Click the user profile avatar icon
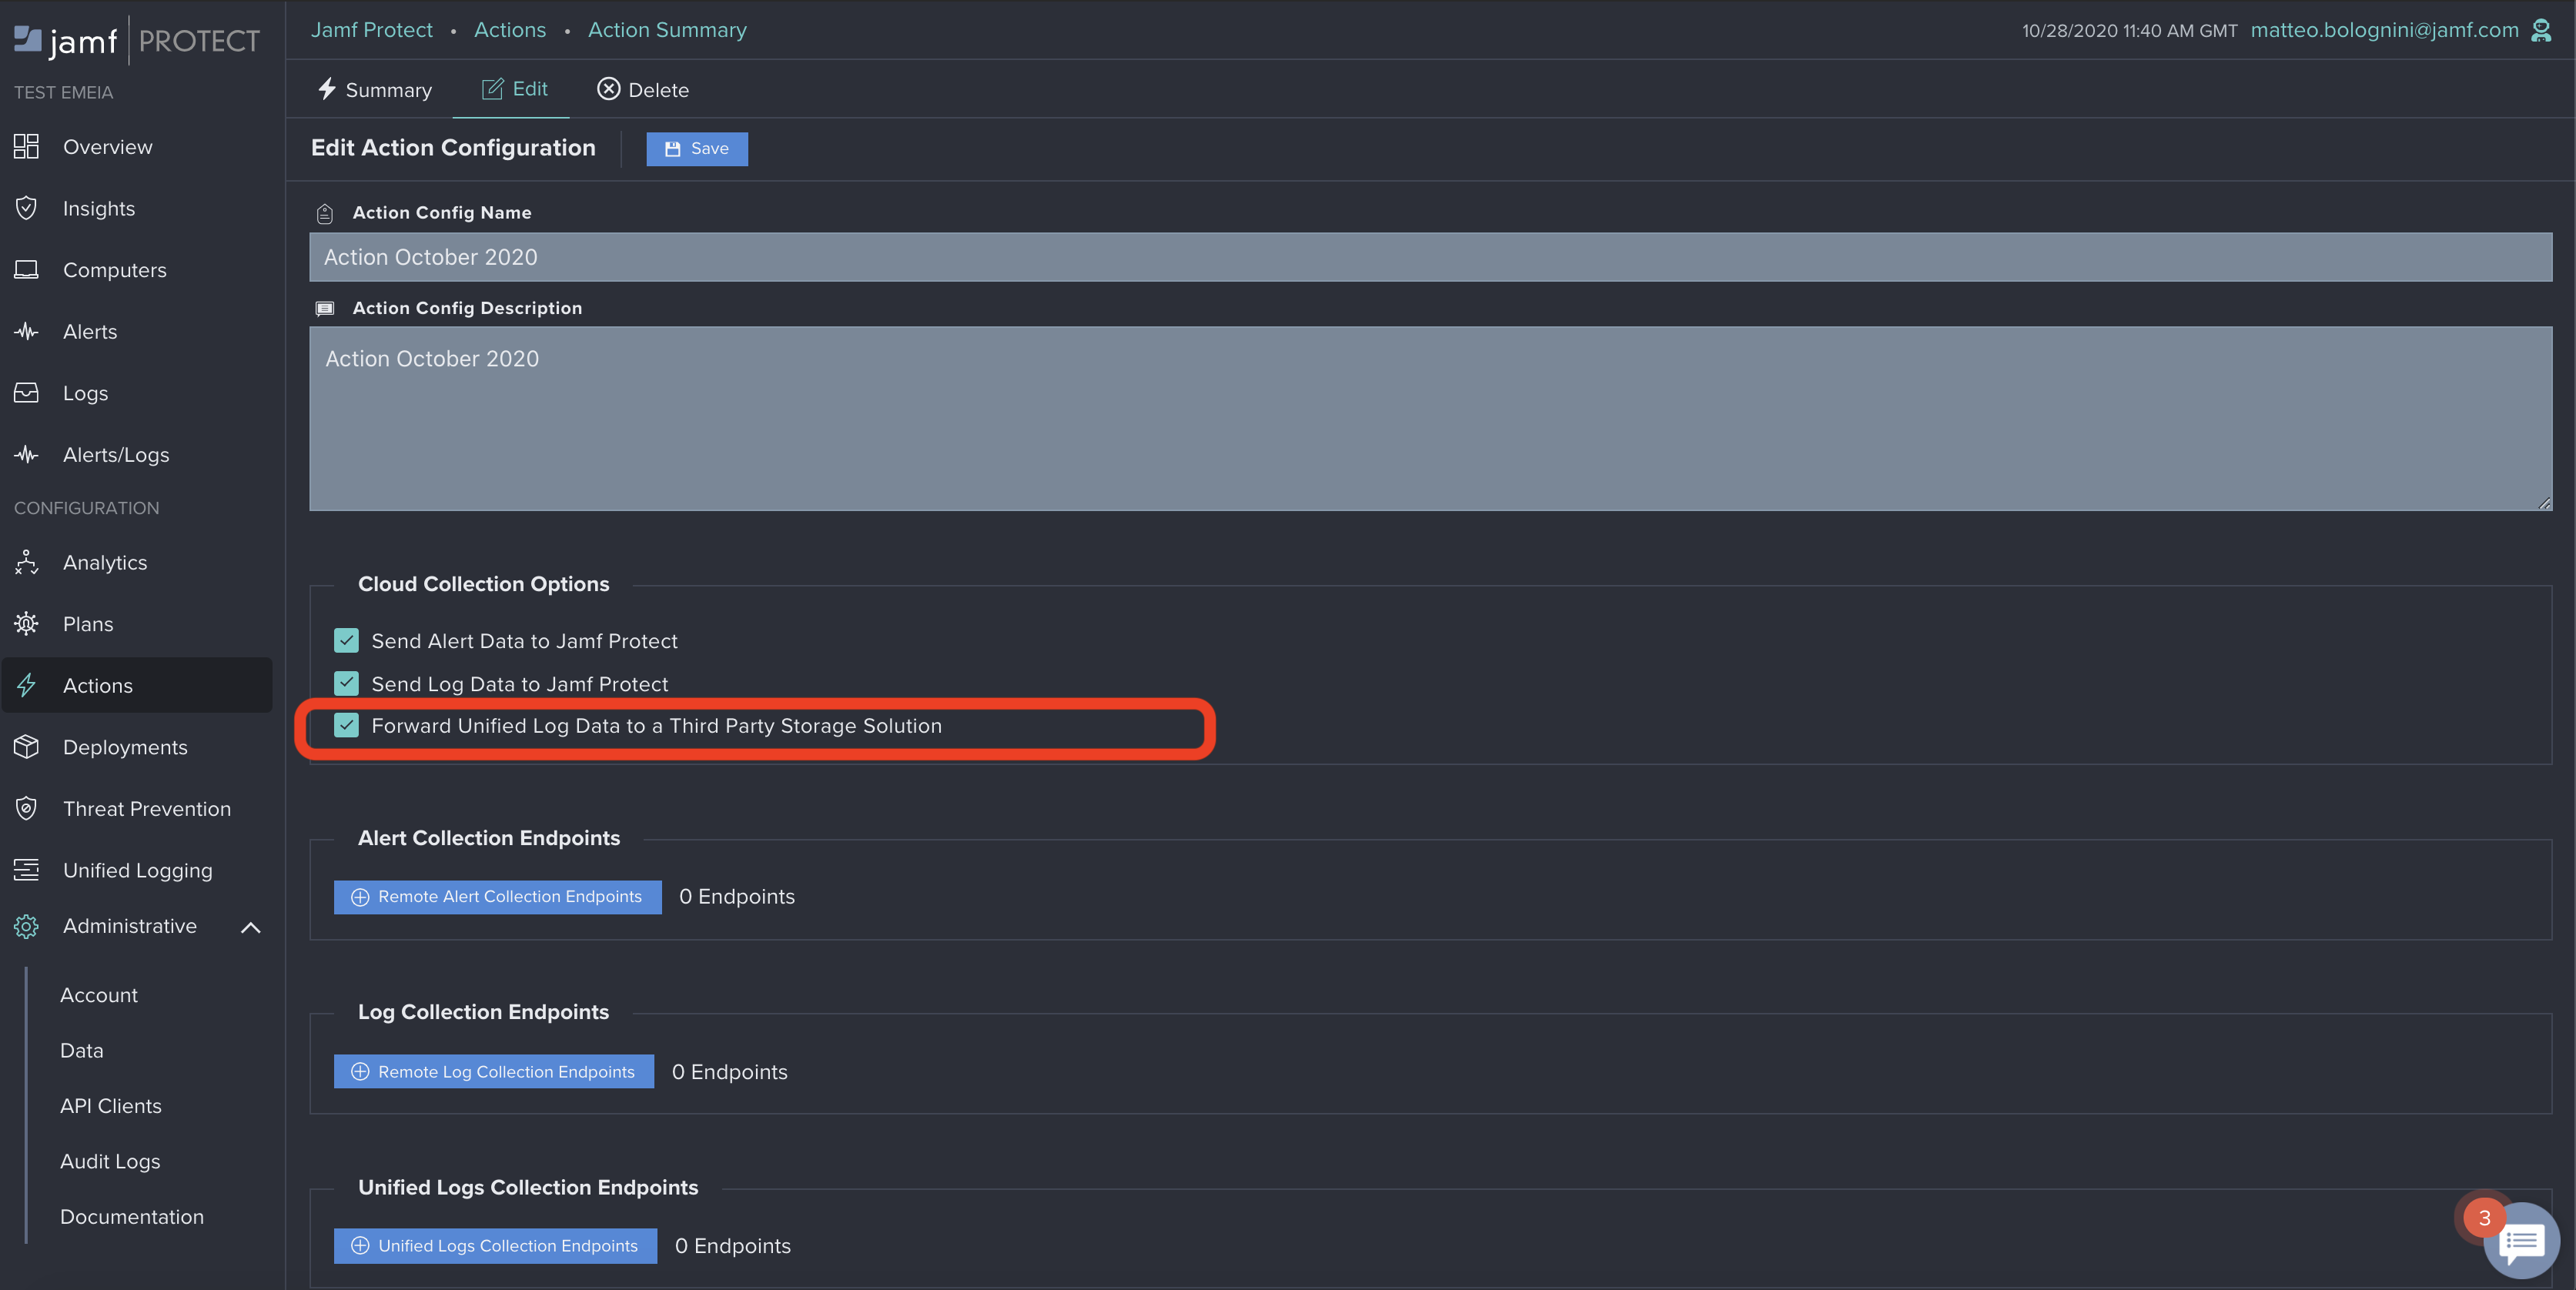The image size is (2576, 1290). tap(2541, 30)
